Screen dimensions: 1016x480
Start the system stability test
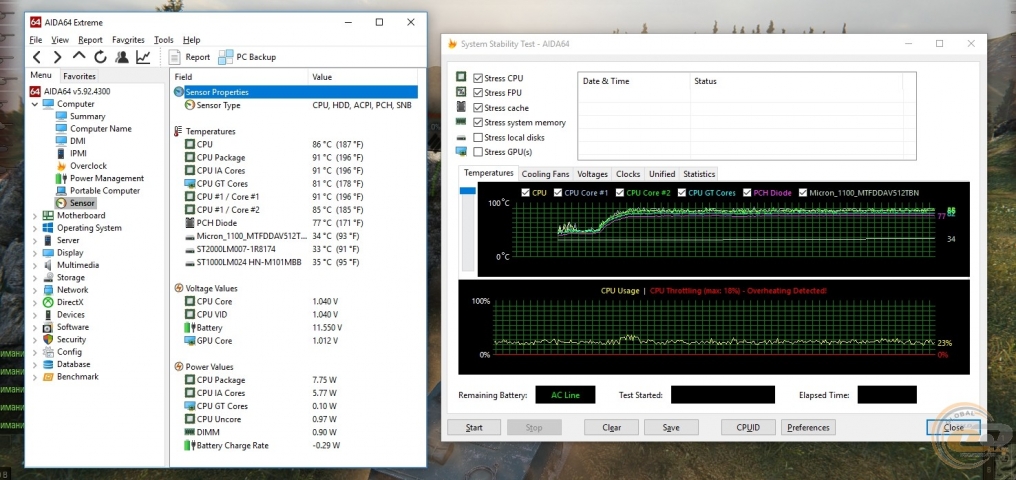point(474,428)
